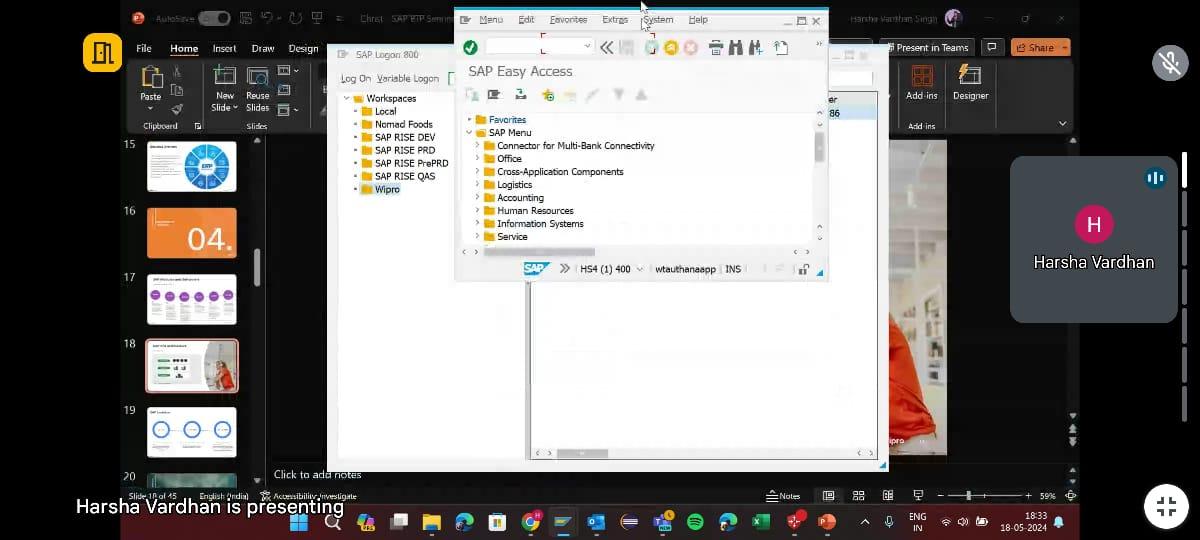Click the green Enter checkmark in SAP toolbar
Viewport: 1200px width, 540px height.
(470, 47)
